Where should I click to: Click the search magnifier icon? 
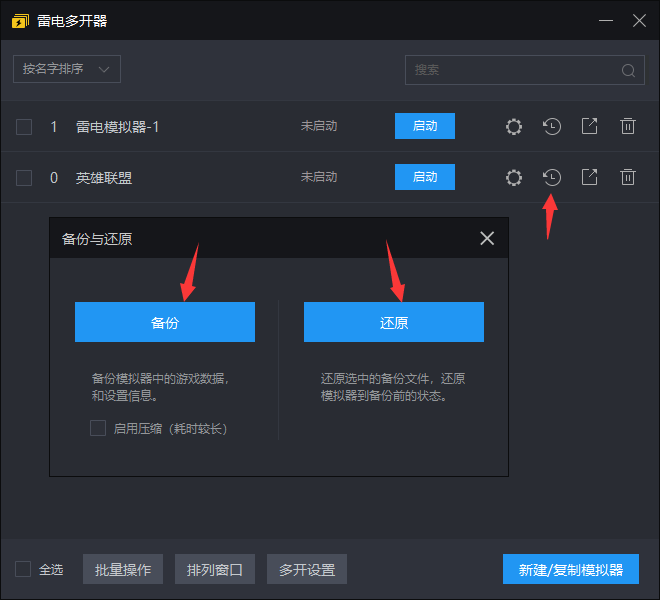tap(628, 70)
